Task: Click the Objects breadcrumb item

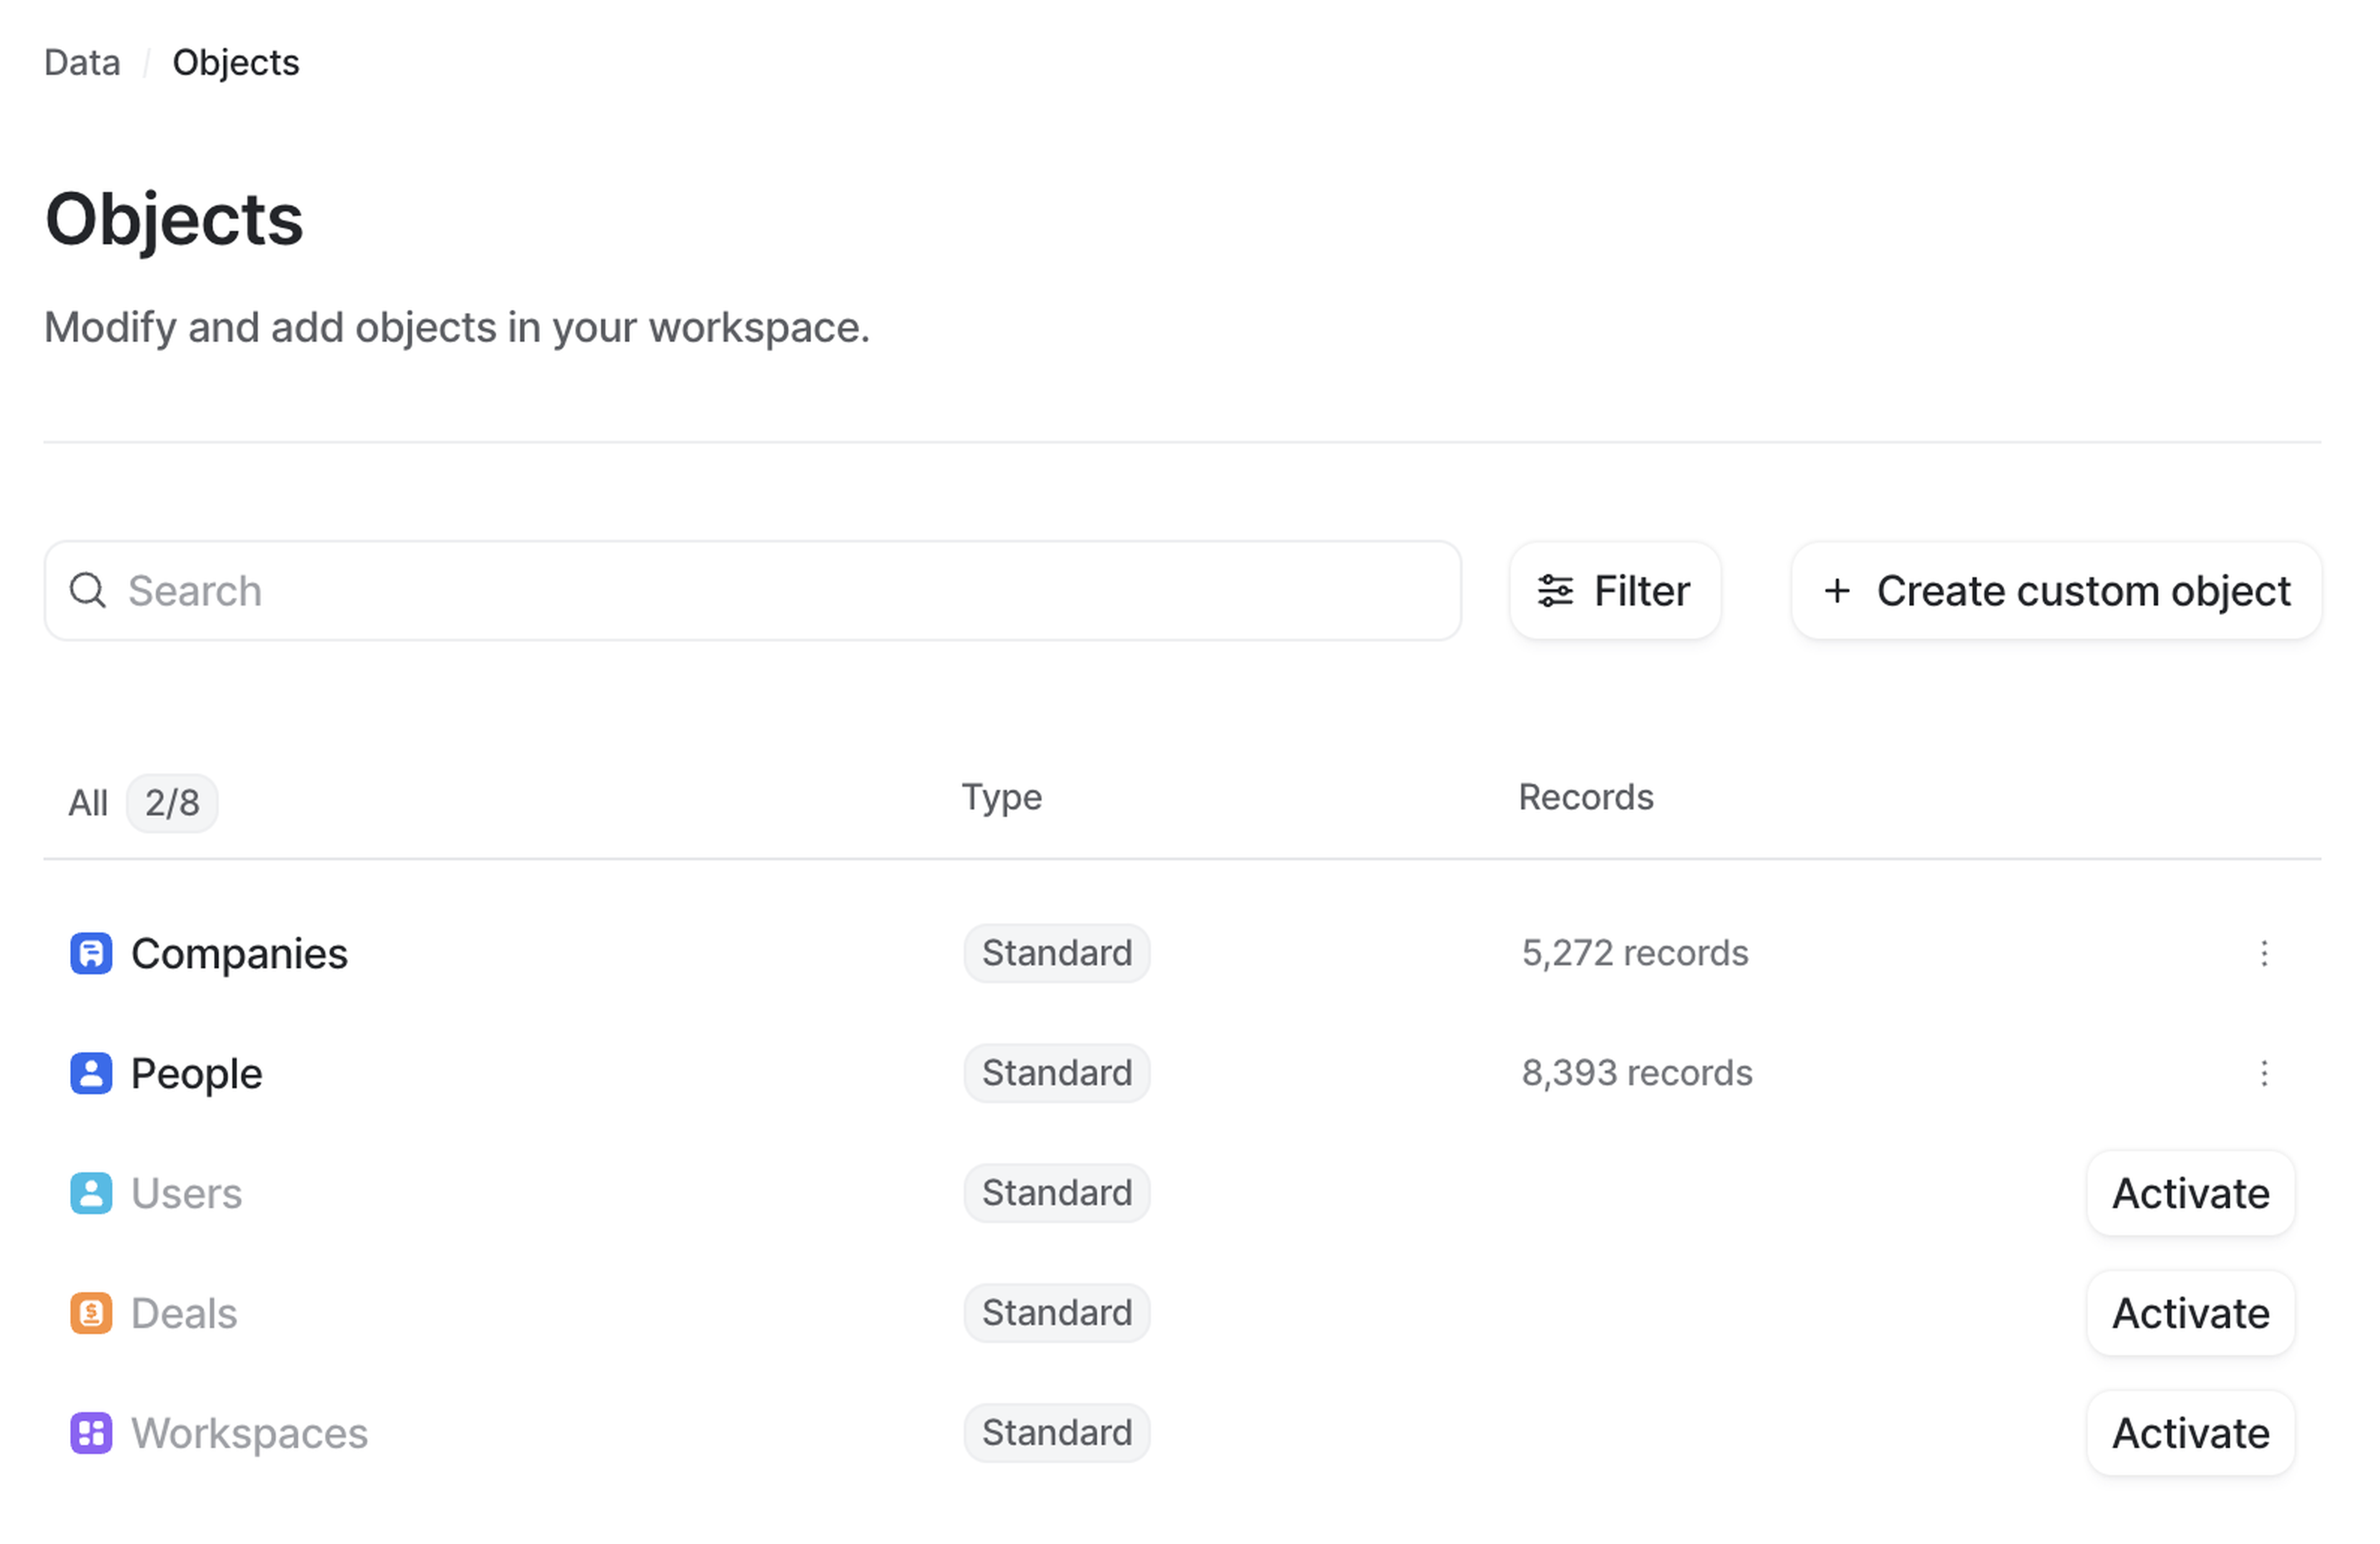Action: [x=236, y=63]
